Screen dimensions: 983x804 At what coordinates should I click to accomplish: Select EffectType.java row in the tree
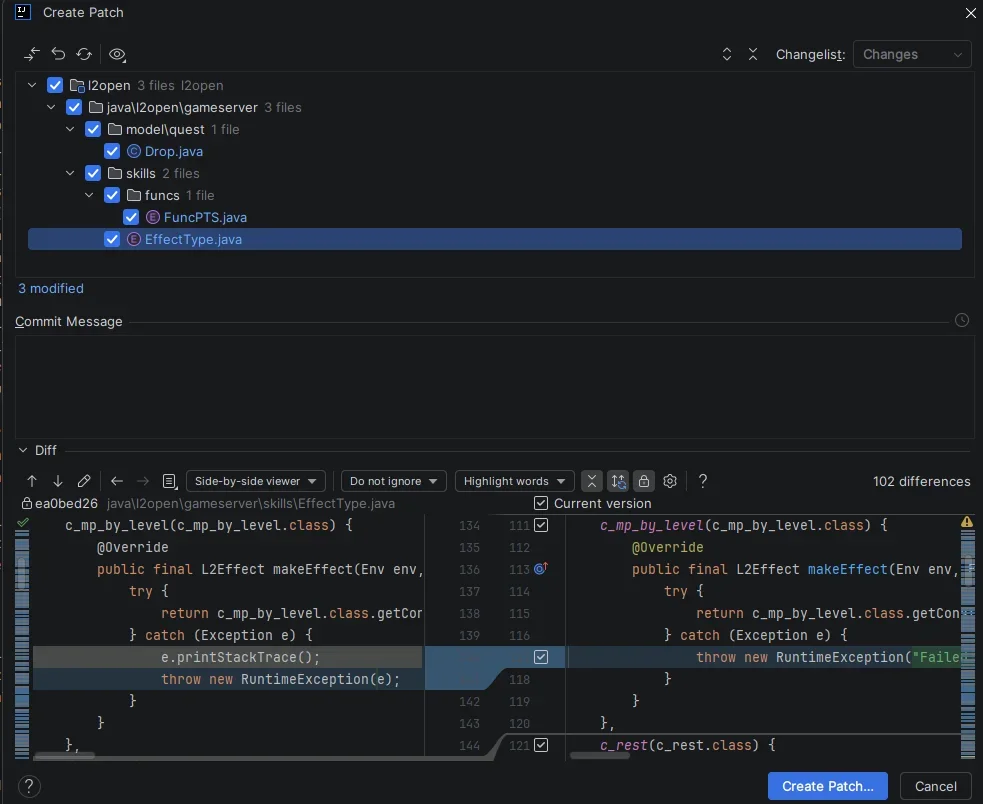coord(495,239)
